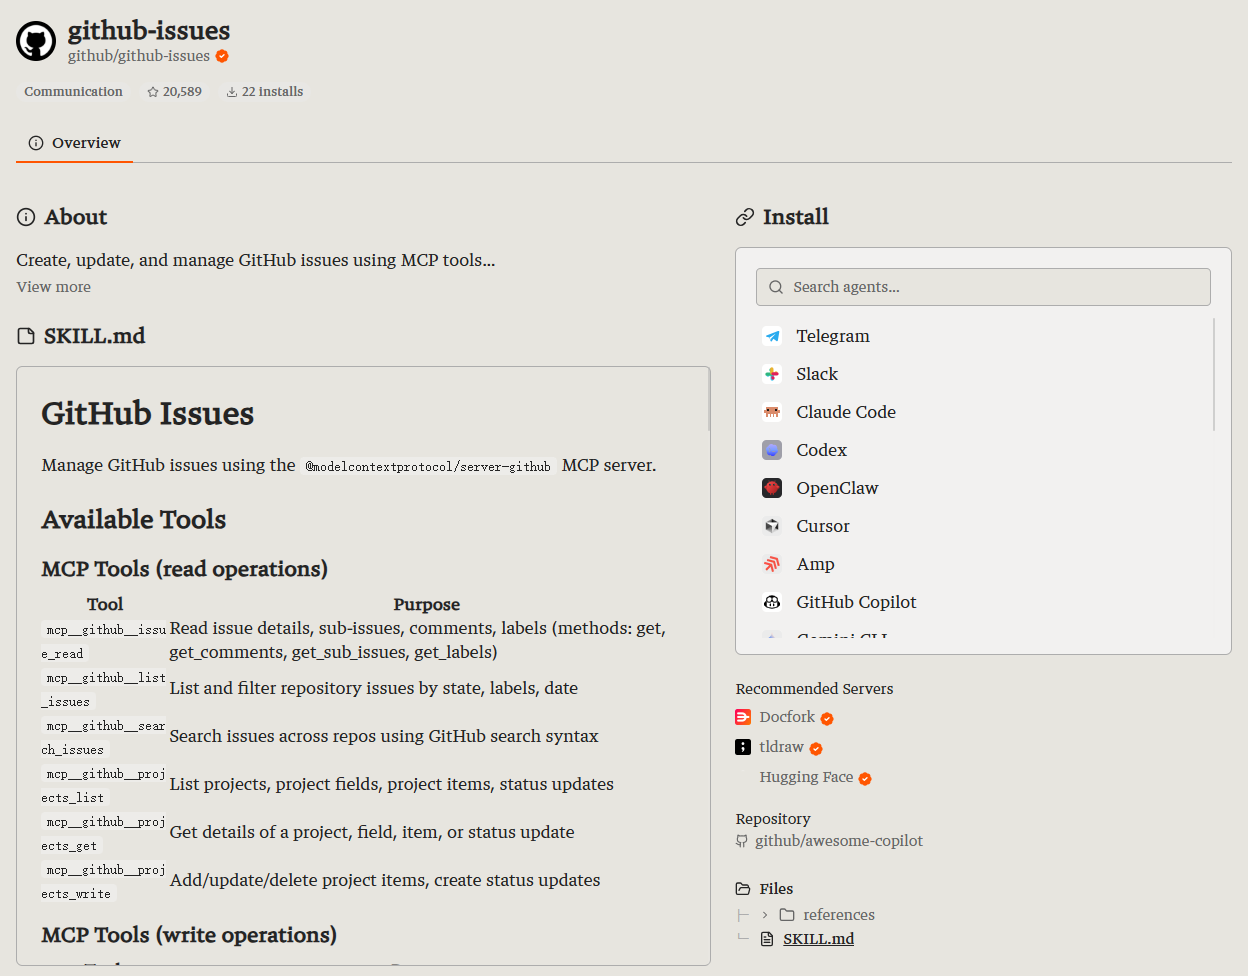This screenshot has width=1248, height=976.
Task: Click the mcp__github__projects_write tool cell
Action: 105,881
